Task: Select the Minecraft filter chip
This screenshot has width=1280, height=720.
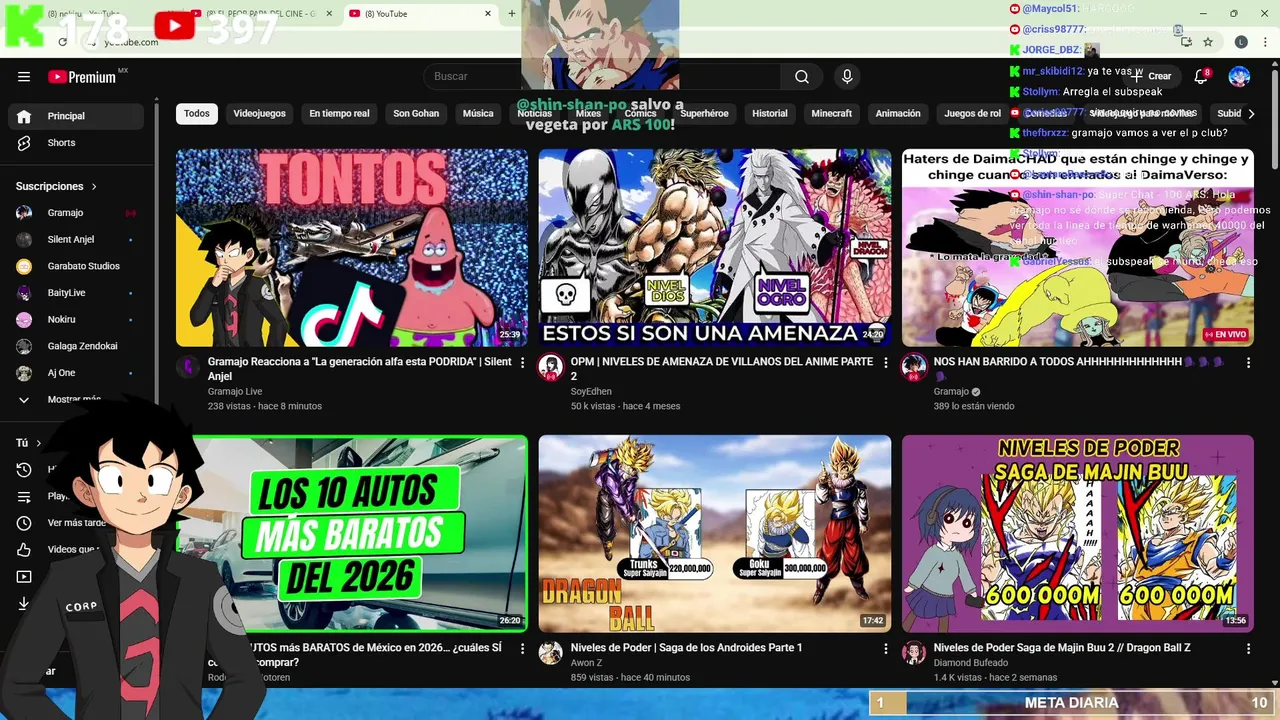Action: tap(832, 113)
